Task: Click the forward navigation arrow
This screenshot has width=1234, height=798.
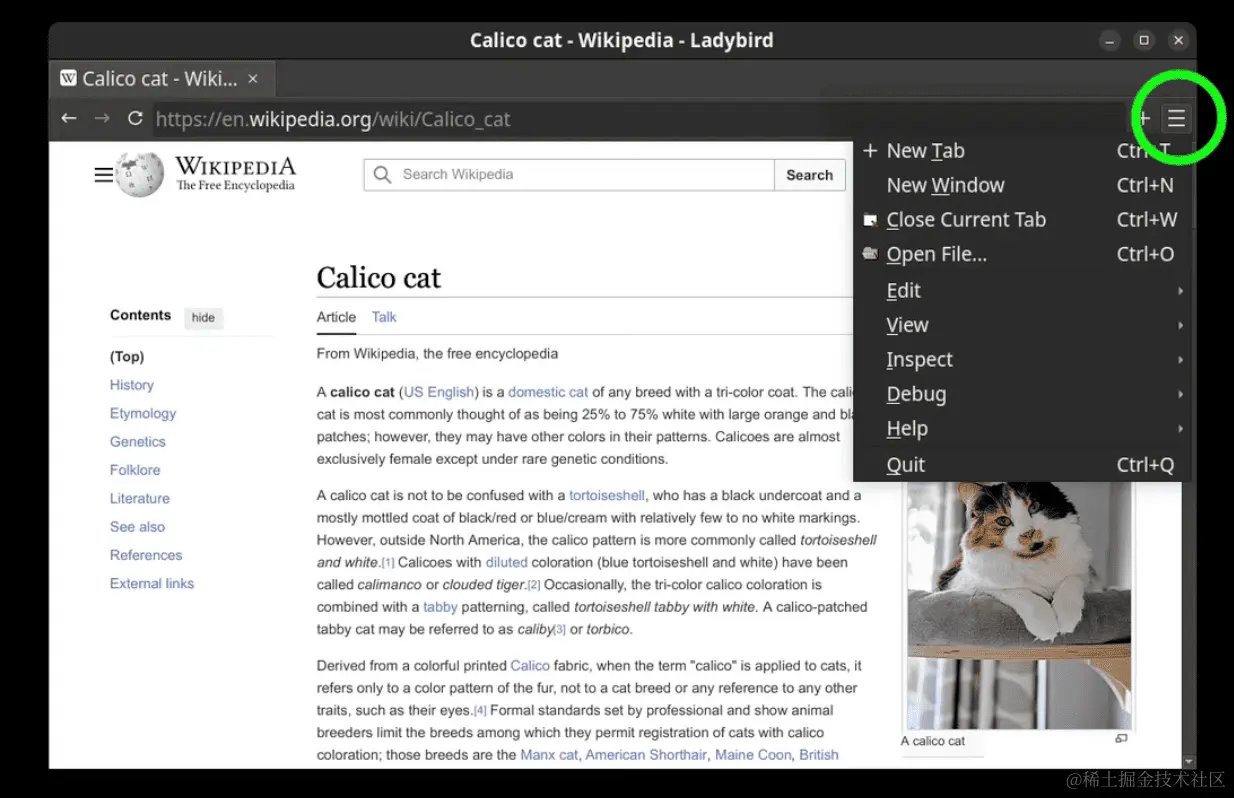Action: click(x=101, y=118)
